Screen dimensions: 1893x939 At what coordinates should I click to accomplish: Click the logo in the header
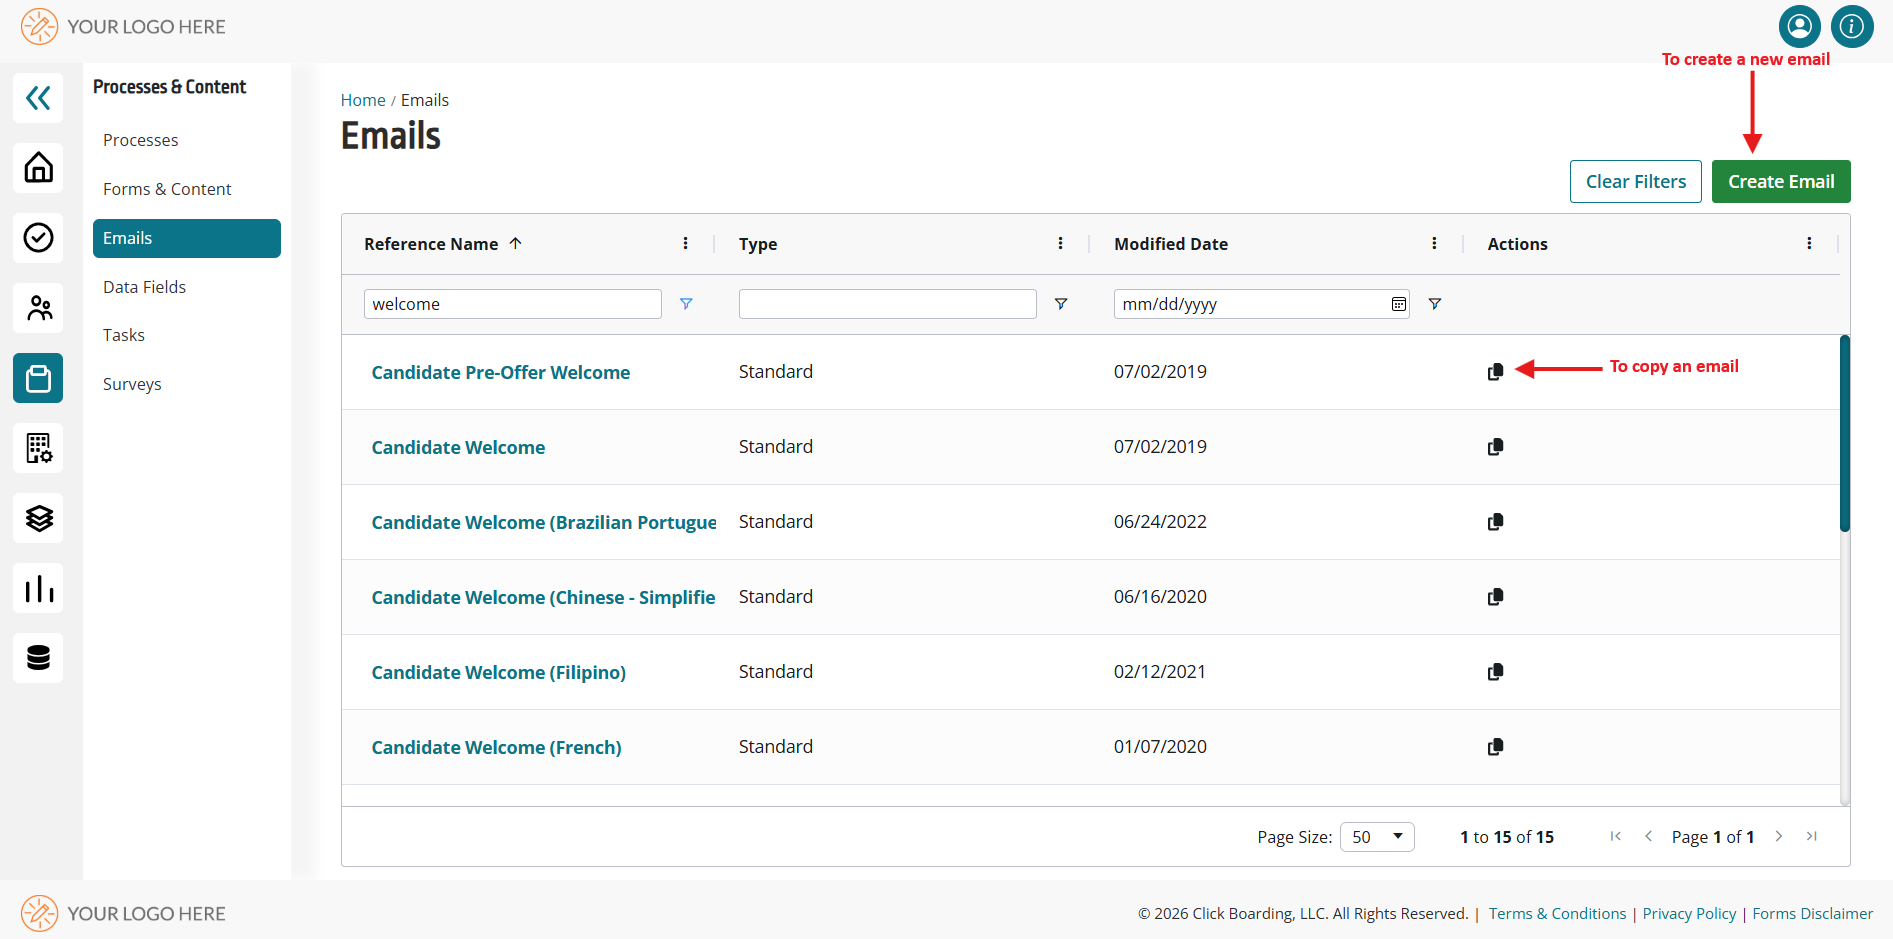click(x=123, y=27)
